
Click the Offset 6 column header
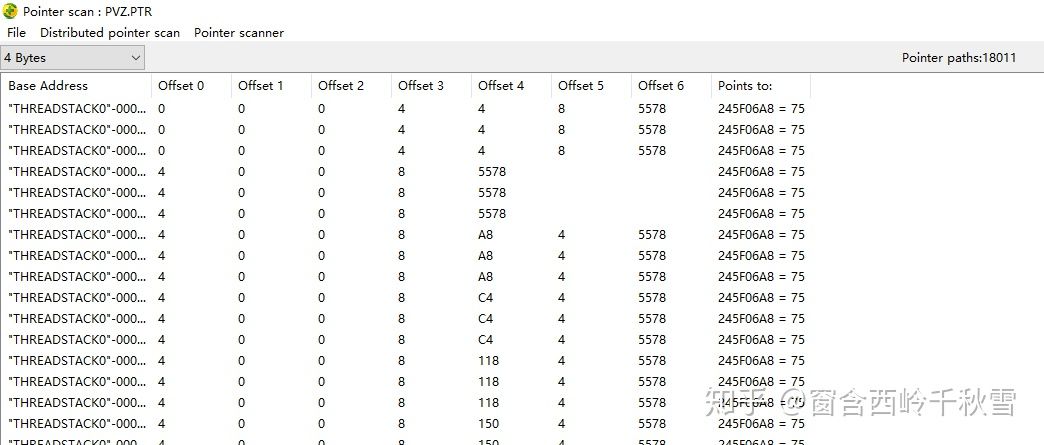(x=670, y=86)
